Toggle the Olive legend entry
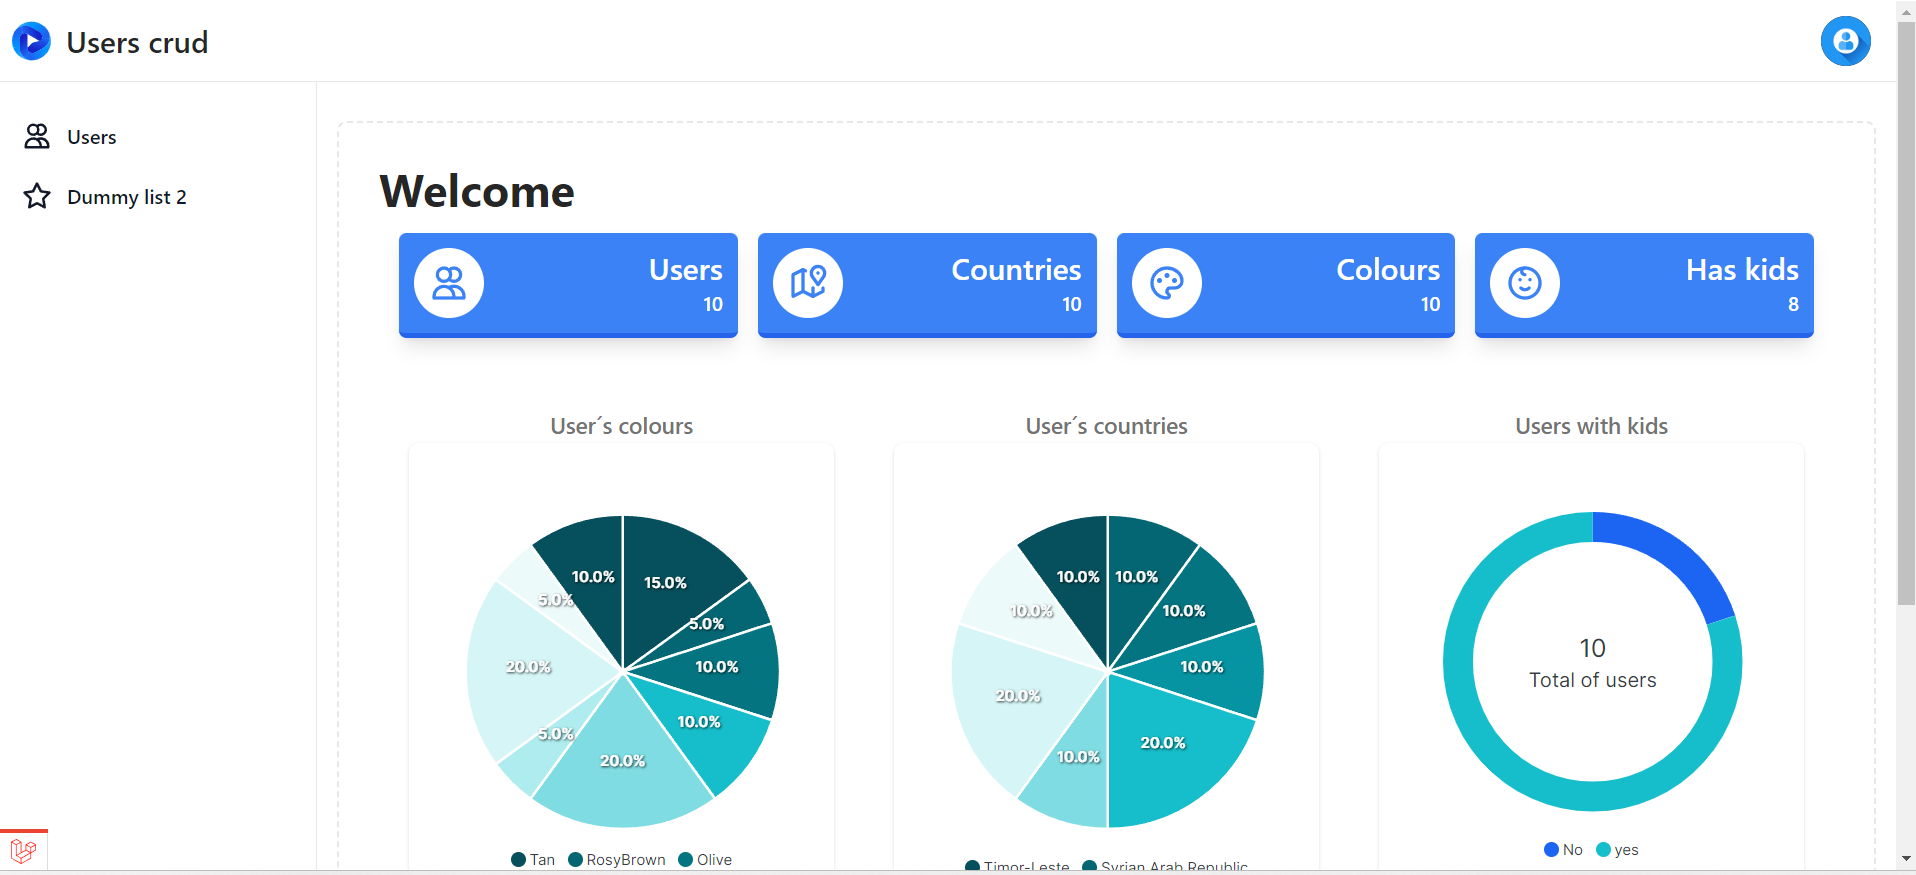Viewport: 1916px width, 875px height. pos(705,860)
